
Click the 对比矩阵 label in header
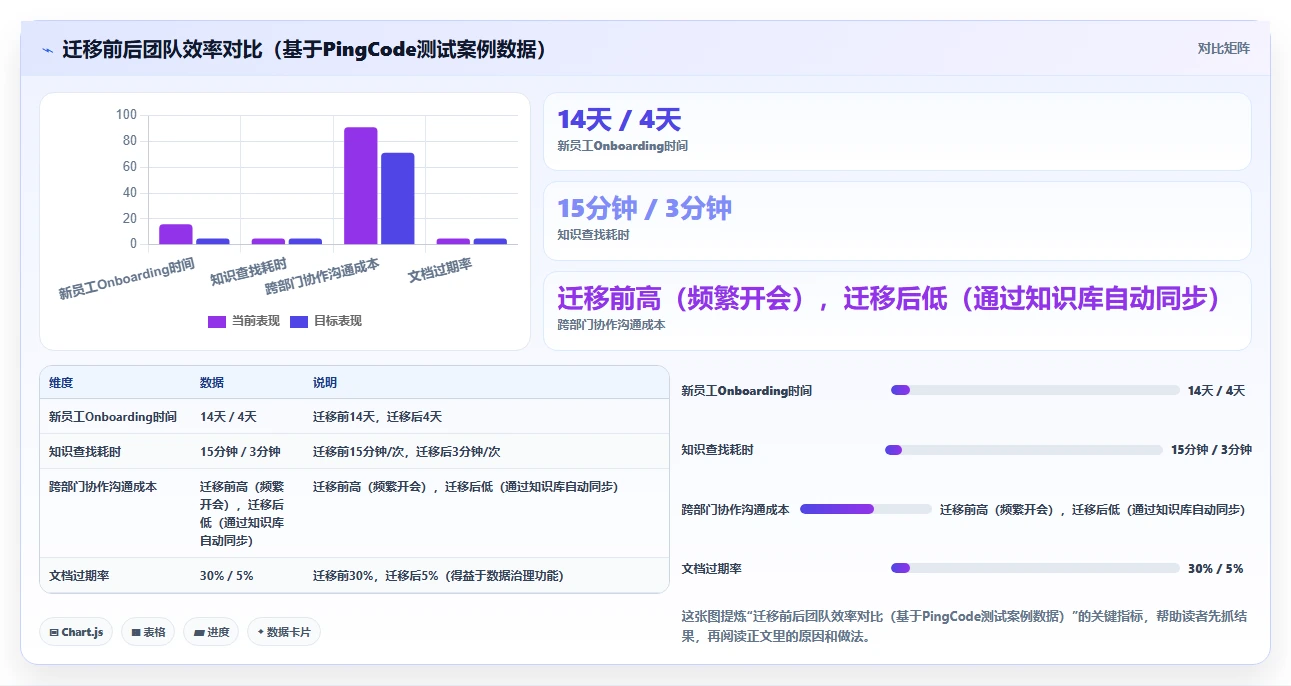point(1223,48)
